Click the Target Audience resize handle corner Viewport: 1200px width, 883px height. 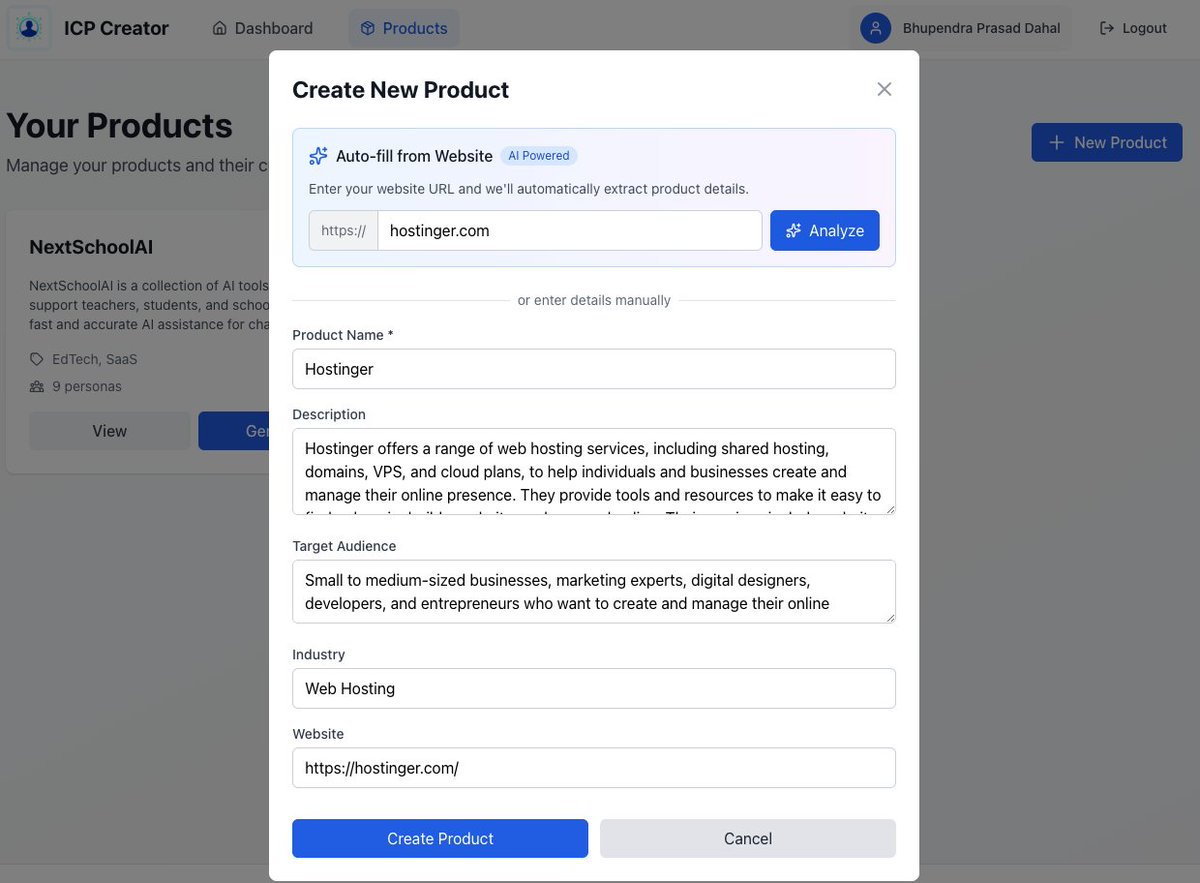[x=889, y=616]
